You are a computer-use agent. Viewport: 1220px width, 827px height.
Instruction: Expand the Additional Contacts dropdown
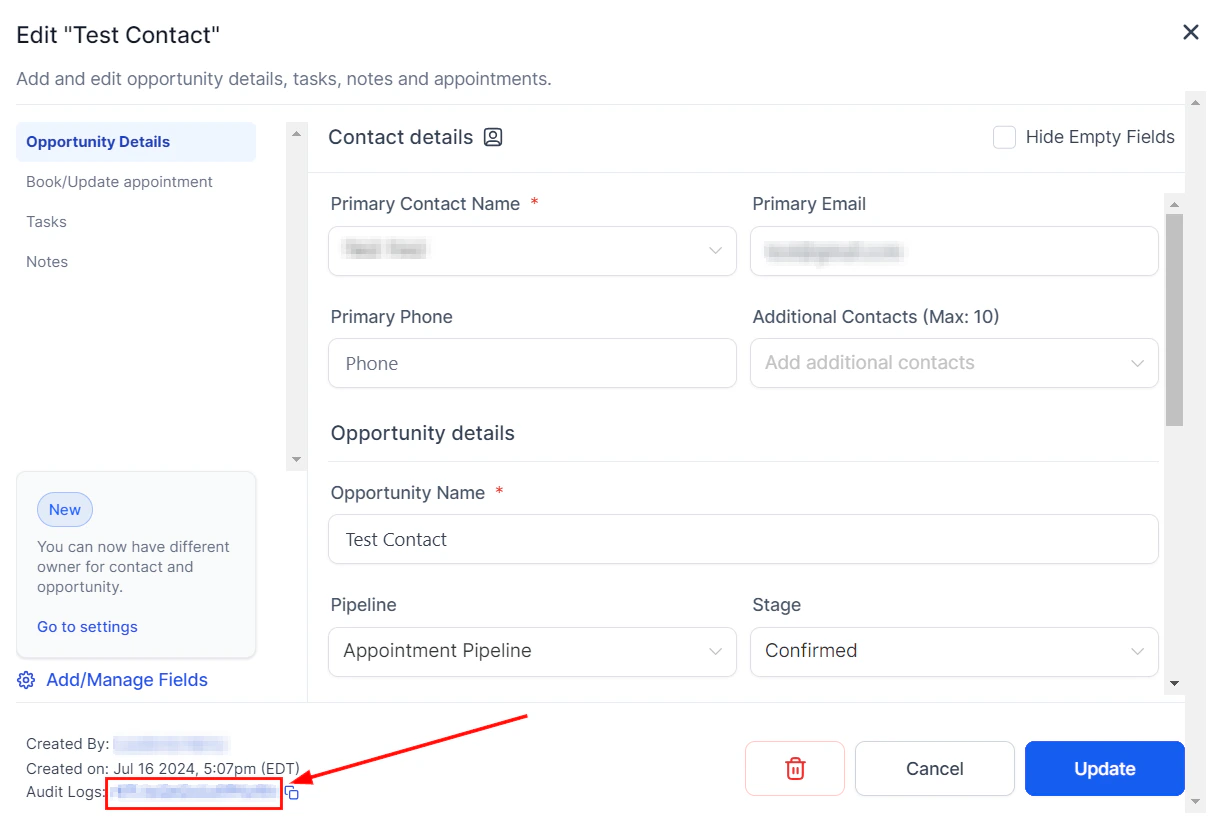[1137, 363]
